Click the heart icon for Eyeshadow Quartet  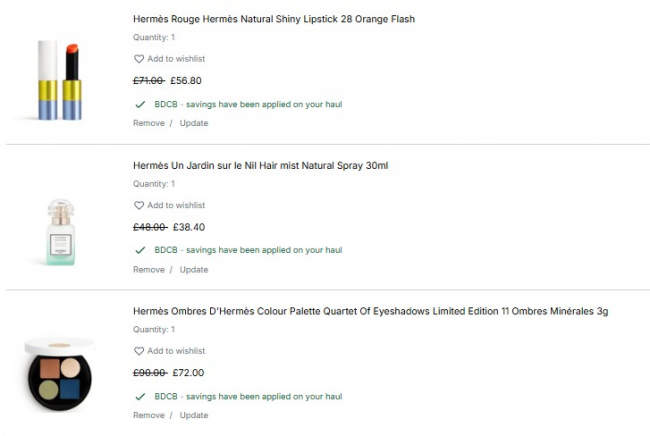pos(139,351)
